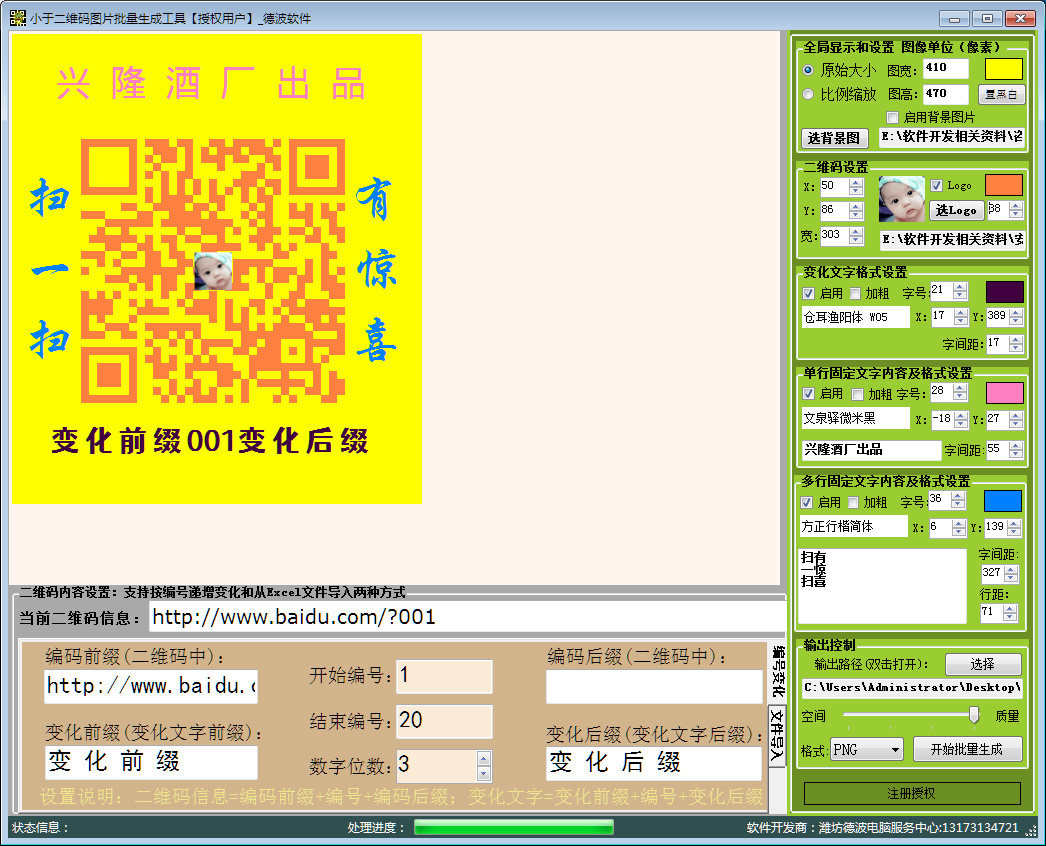Click the QR code 宽 width stepper
Image resolution: width=1046 pixels, height=846 pixels.
click(x=856, y=235)
